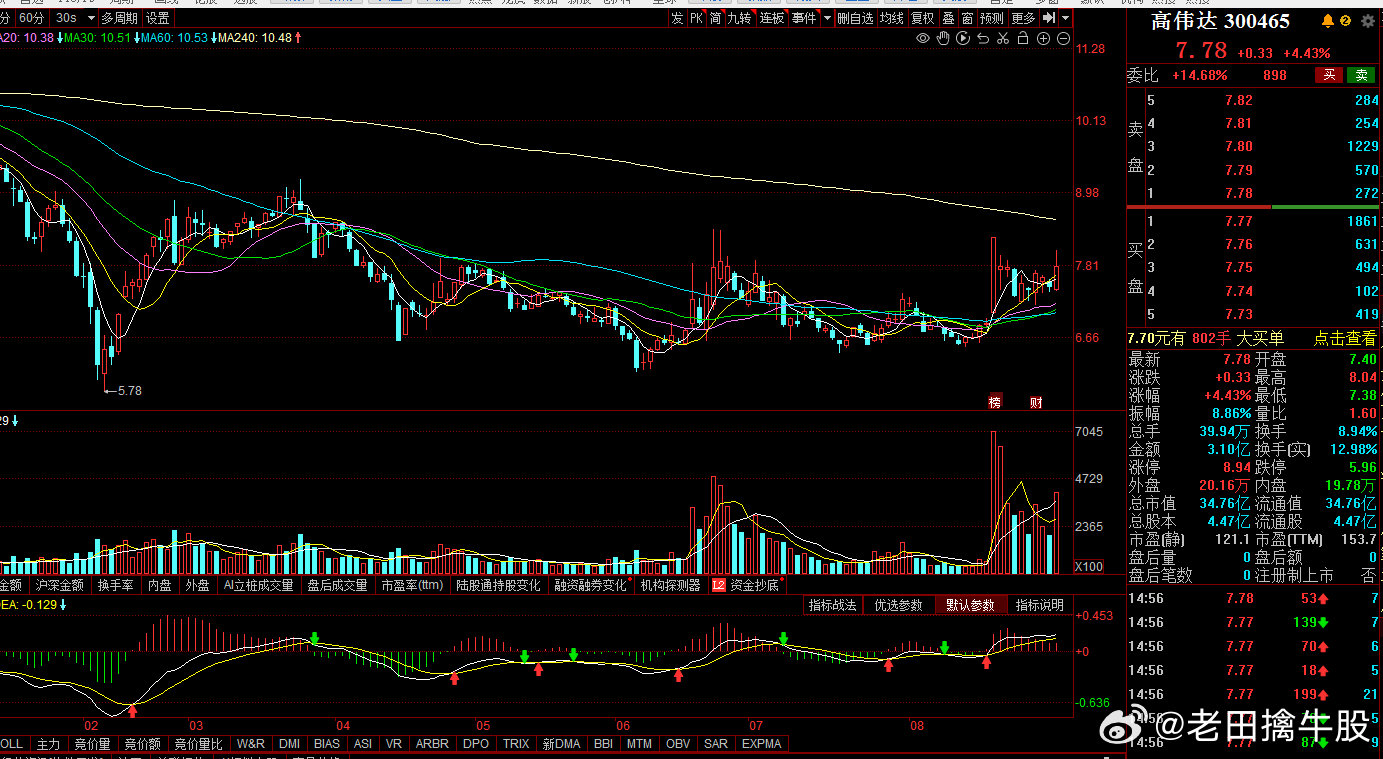1383x759 pixels.
Task: Click the 点击查看 link
Action: 1344,339
